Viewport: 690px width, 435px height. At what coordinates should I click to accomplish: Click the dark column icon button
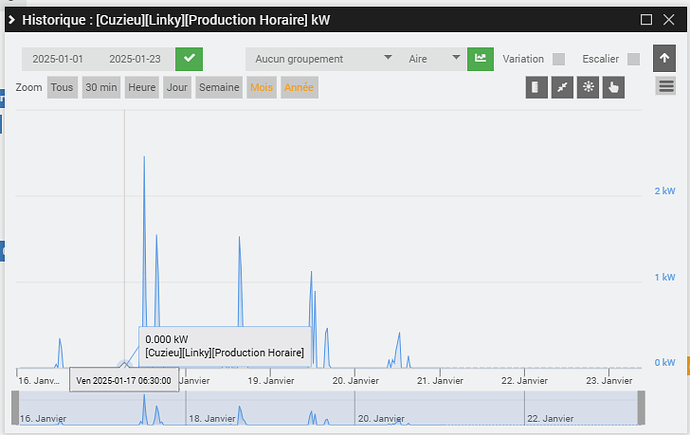[536, 87]
